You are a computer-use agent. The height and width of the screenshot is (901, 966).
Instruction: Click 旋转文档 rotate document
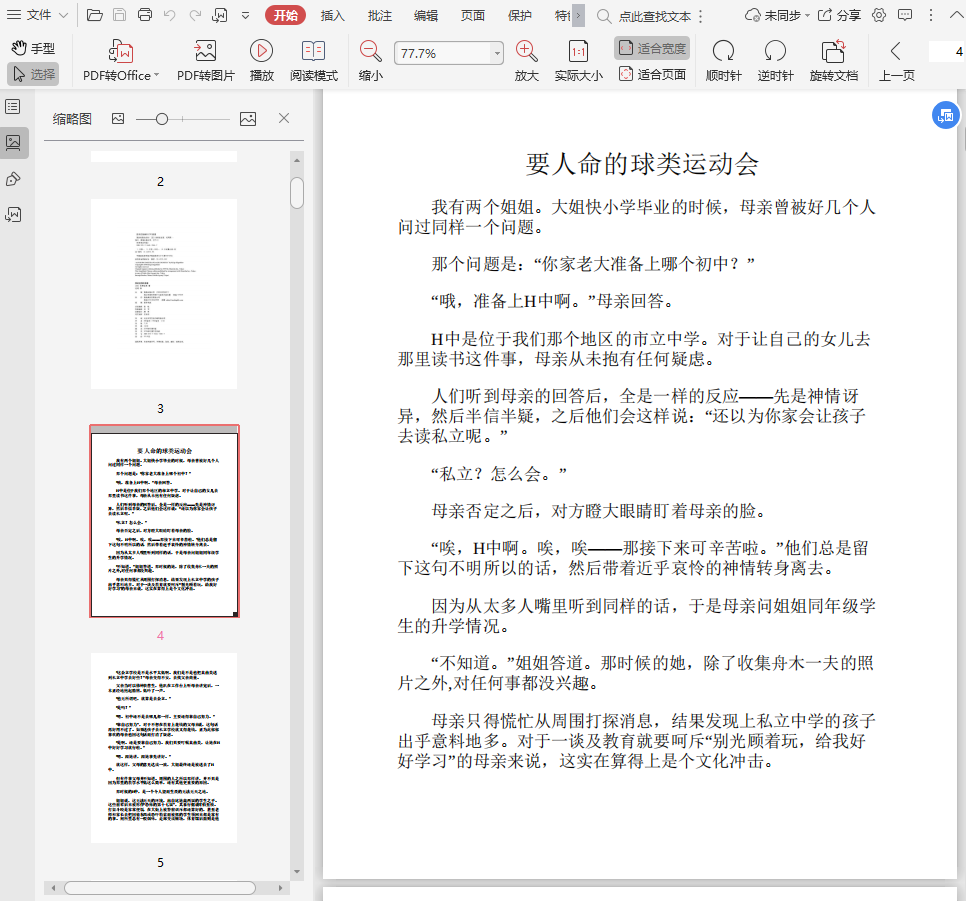[834, 60]
